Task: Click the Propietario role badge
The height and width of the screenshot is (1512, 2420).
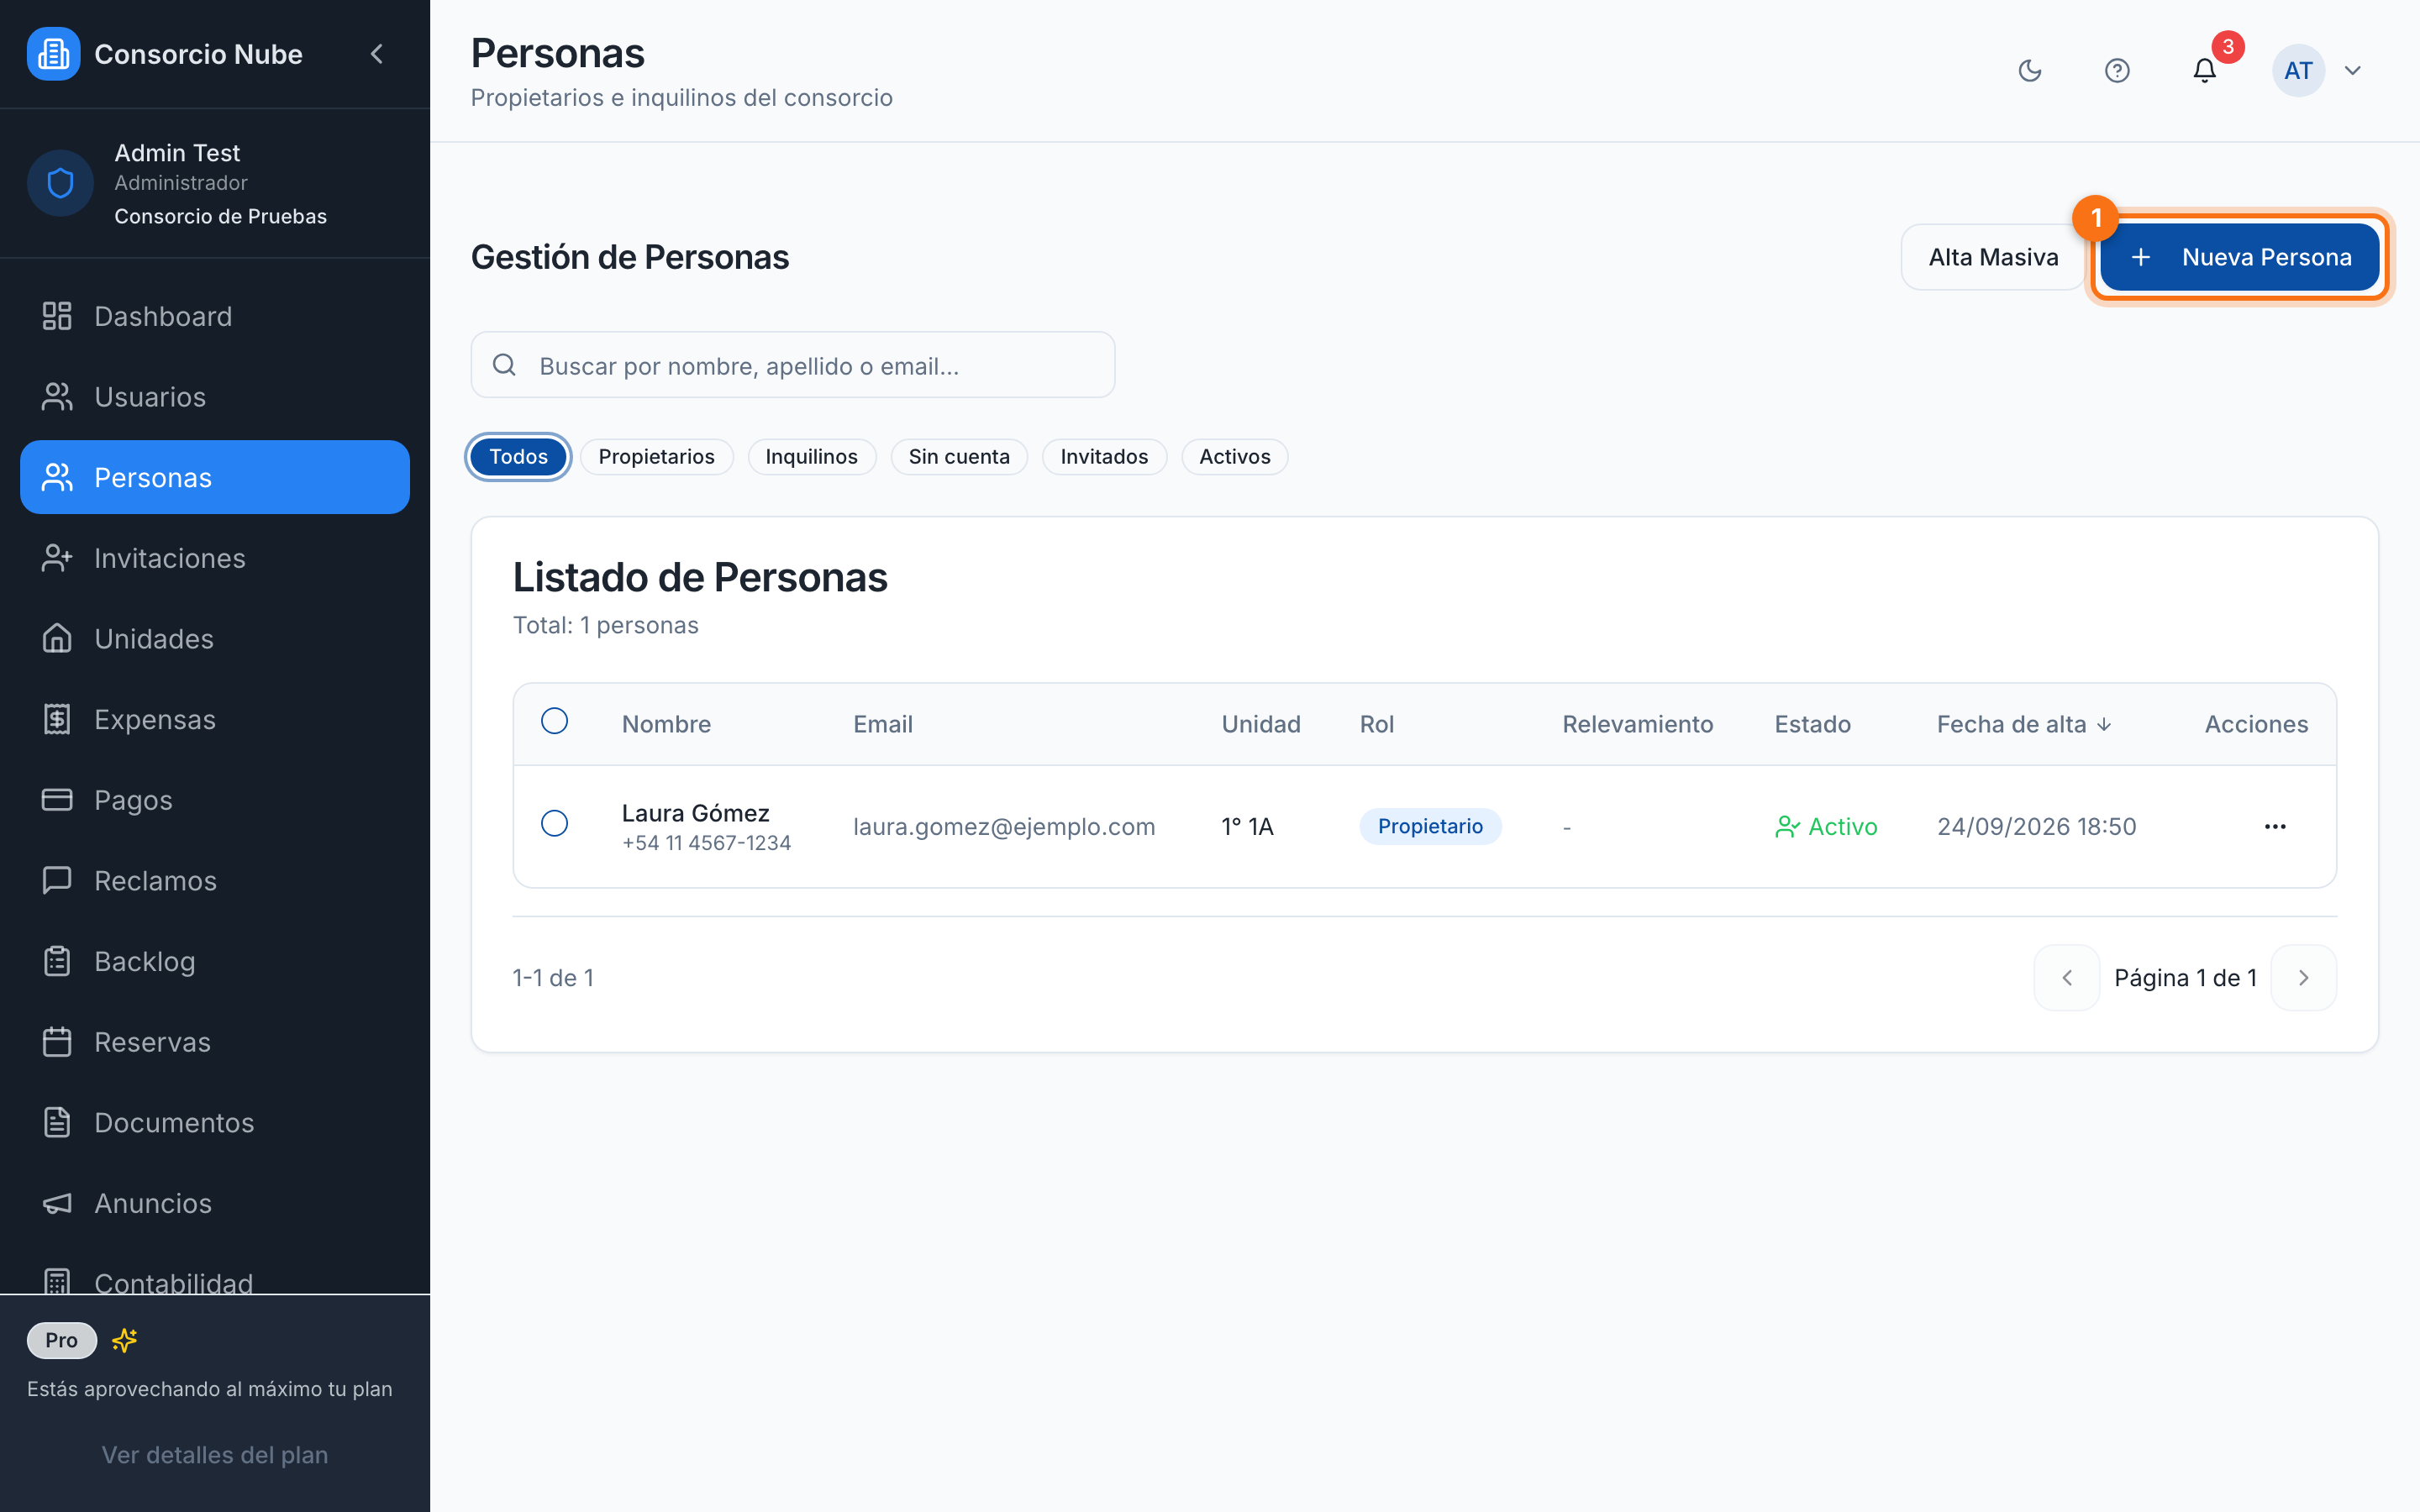Action: tap(1430, 826)
